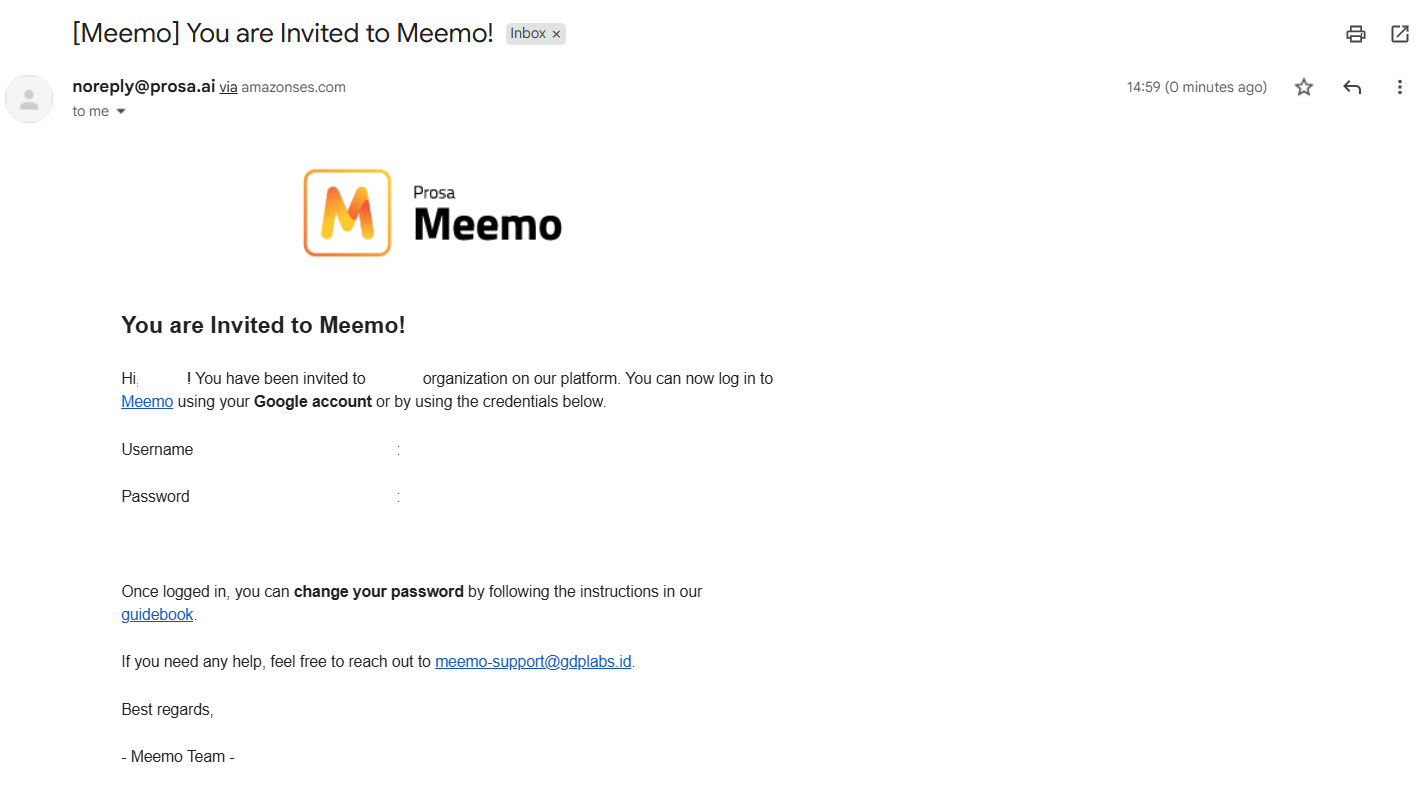The width and height of the screenshot is (1423, 792).
Task: Click the Prosa Meemo logo image
Action: [433, 213]
